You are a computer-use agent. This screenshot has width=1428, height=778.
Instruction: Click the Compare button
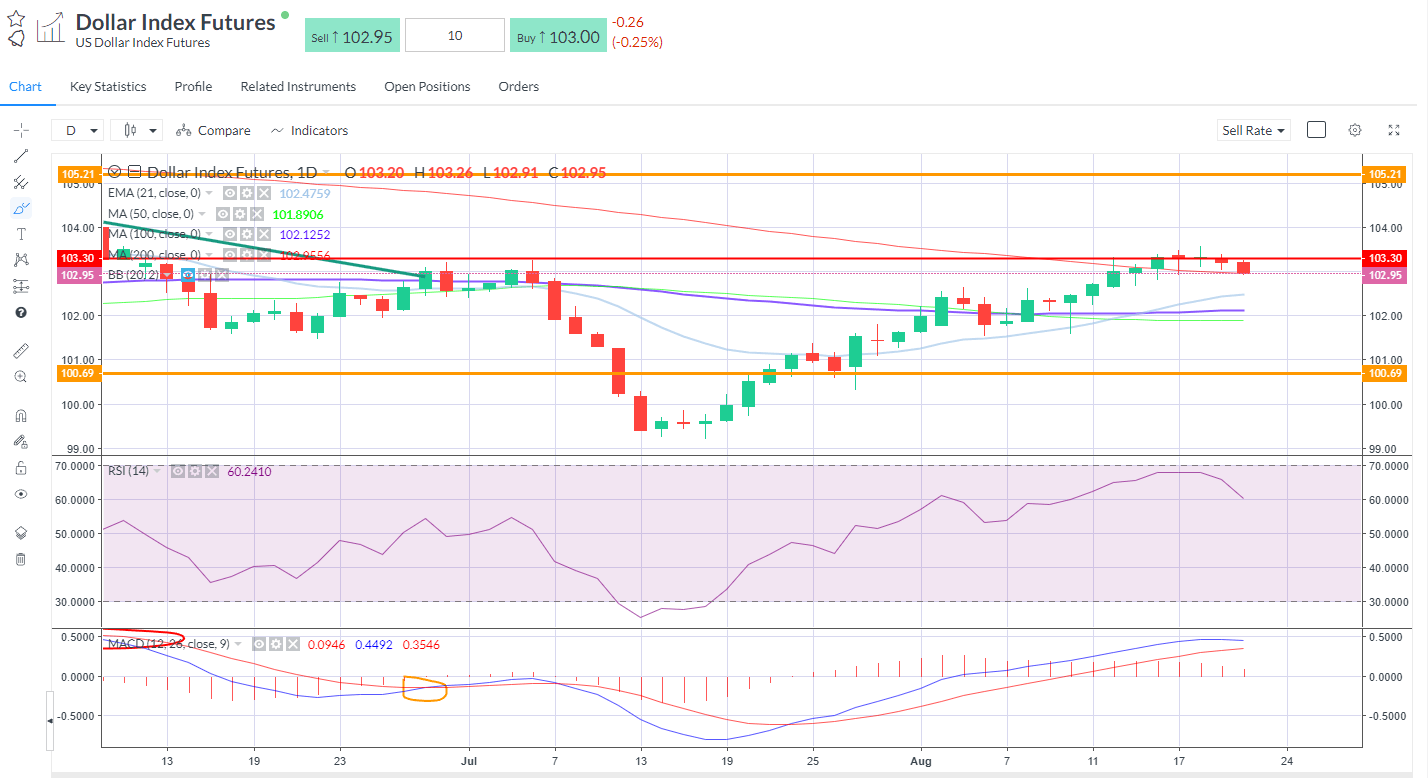[x=212, y=130]
